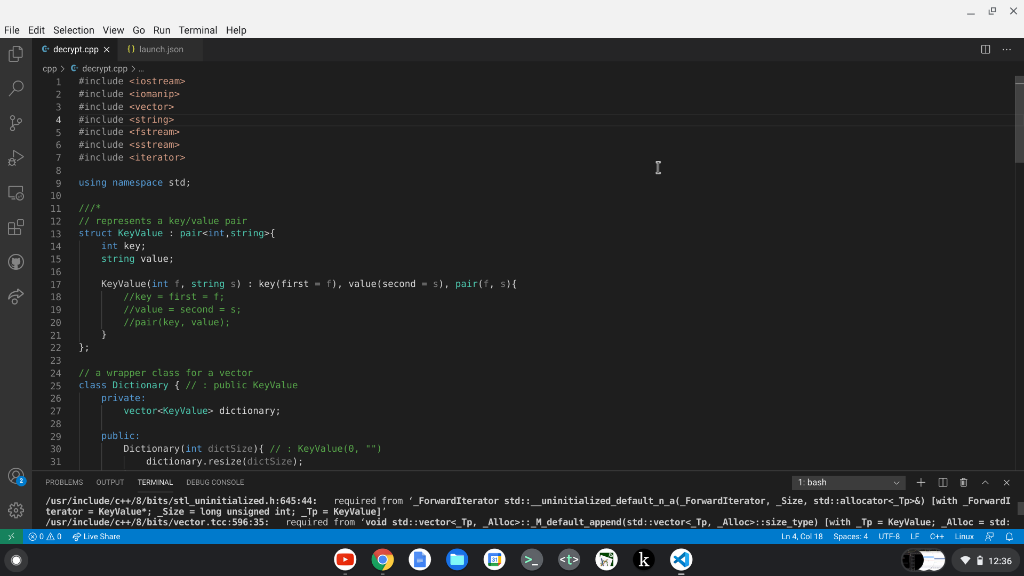Viewport: 1024px width, 576px height.
Task: Launch Chrome from the shelf
Action: point(383,560)
